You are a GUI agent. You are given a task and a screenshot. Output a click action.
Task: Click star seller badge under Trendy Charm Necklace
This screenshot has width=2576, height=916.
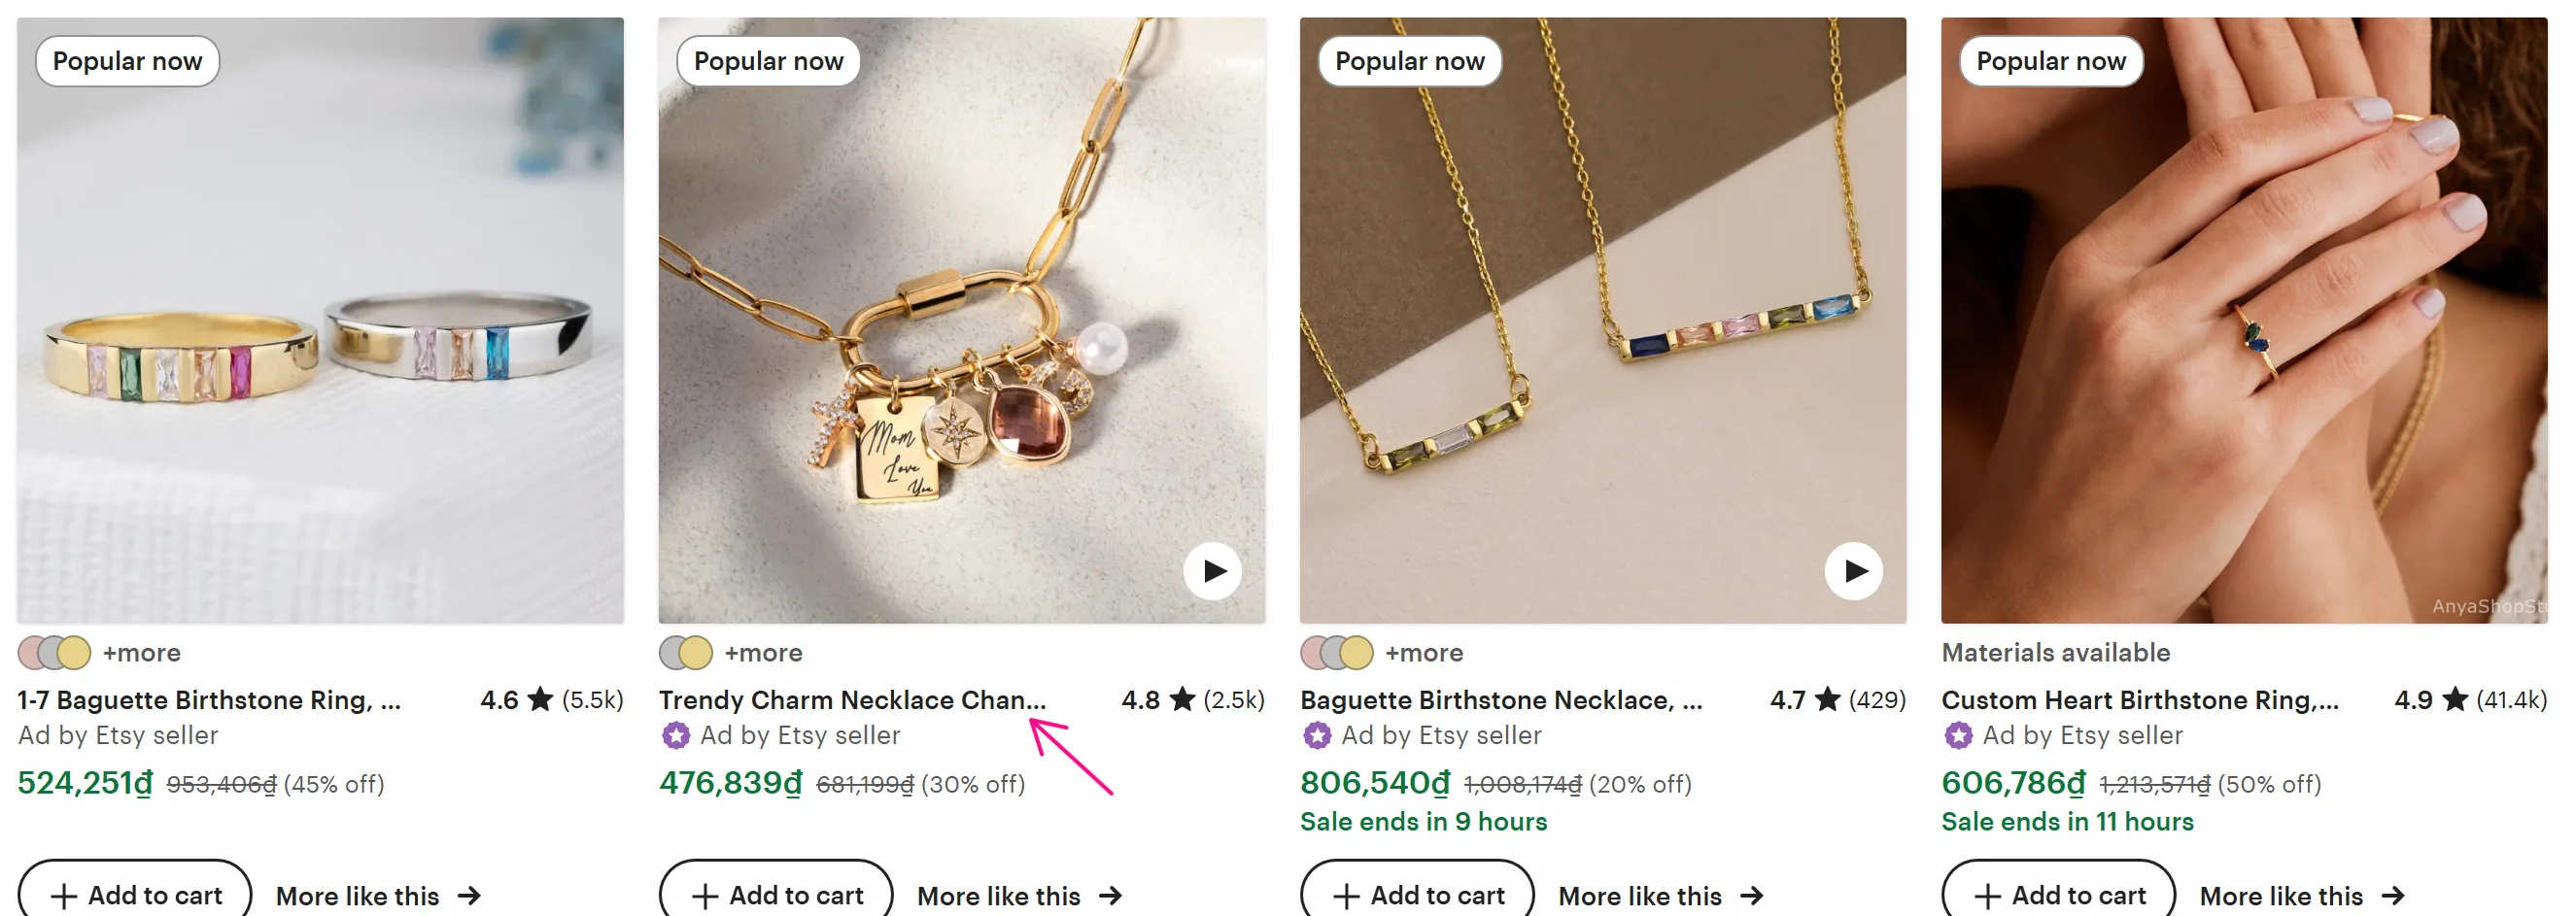(x=676, y=736)
